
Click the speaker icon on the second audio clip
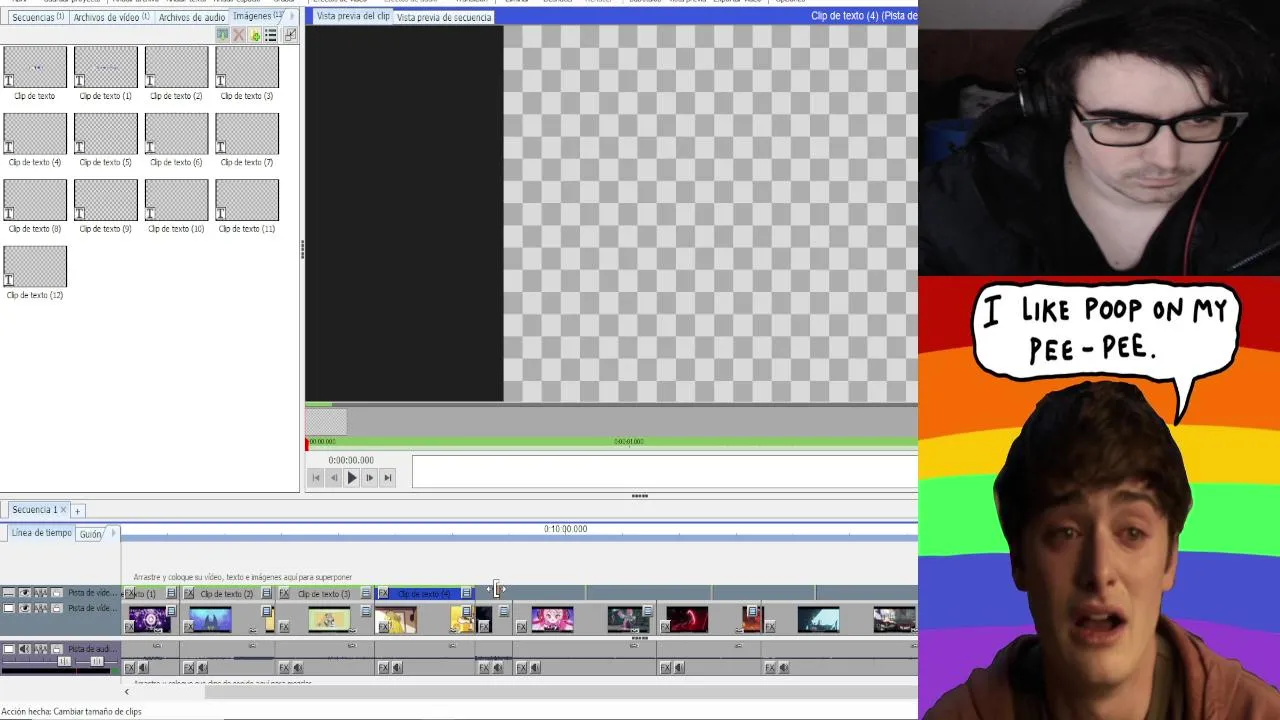click(x=203, y=667)
